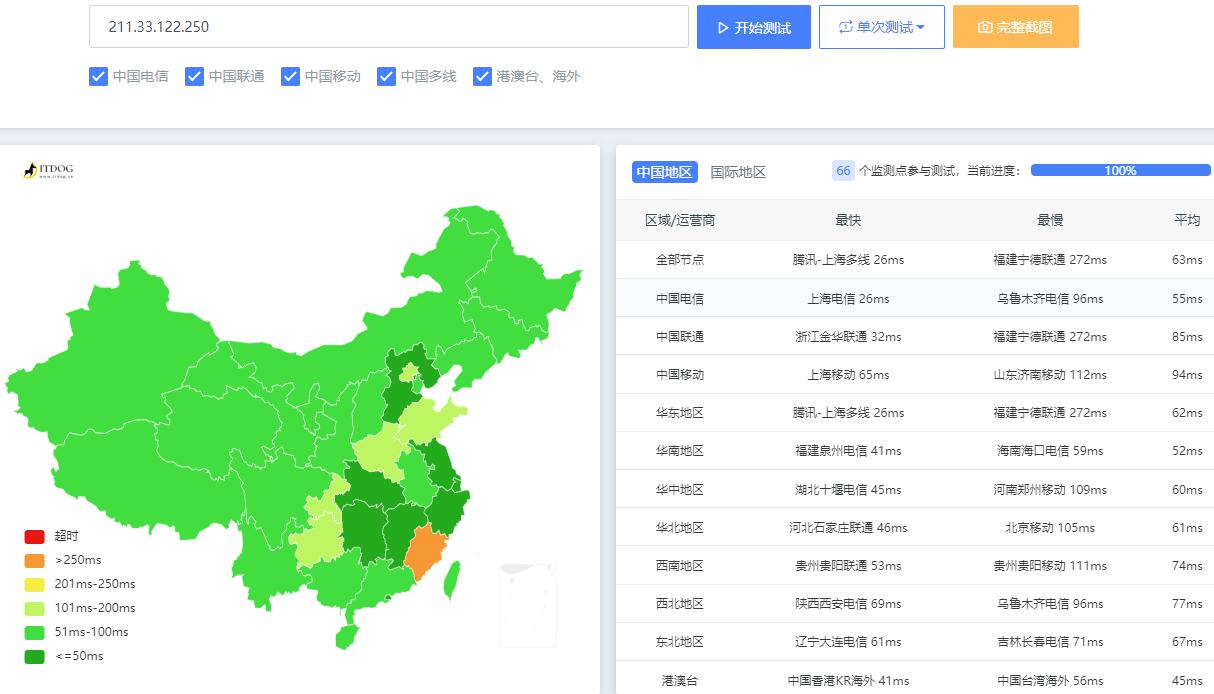This screenshot has width=1214, height=694.
Task: Click 浙江金华联通 32ms cell
Action: pyautogui.click(x=848, y=336)
